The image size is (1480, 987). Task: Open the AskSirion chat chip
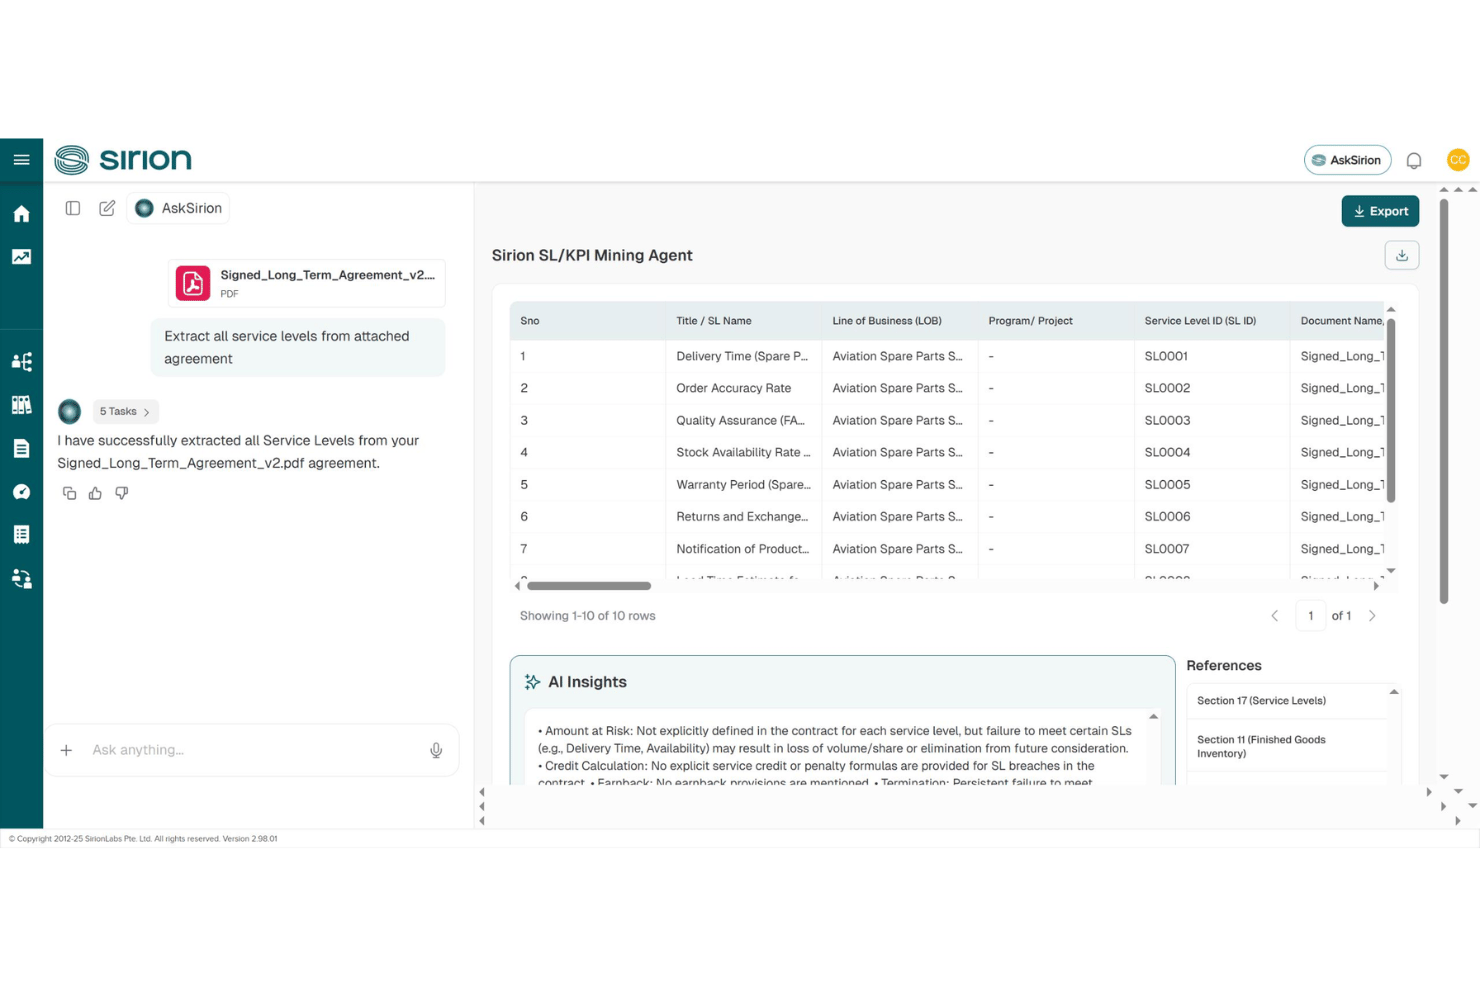[x=178, y=208]
